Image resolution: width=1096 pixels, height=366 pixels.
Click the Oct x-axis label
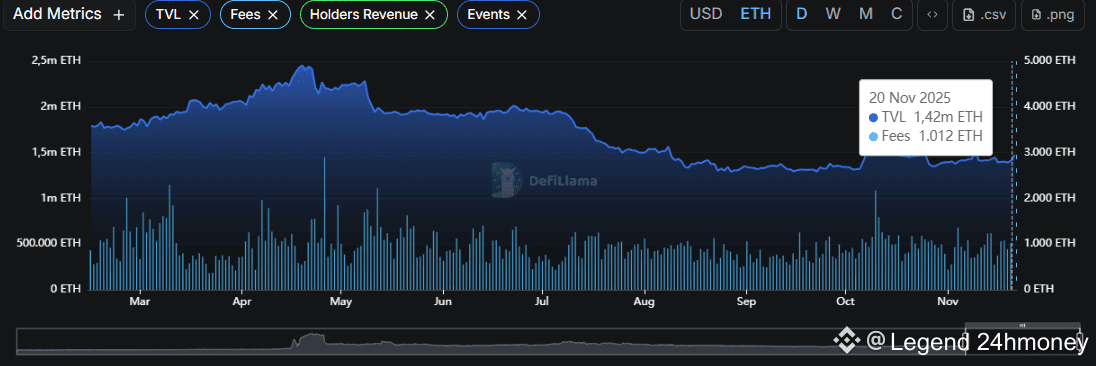click(x=846, y=302)
